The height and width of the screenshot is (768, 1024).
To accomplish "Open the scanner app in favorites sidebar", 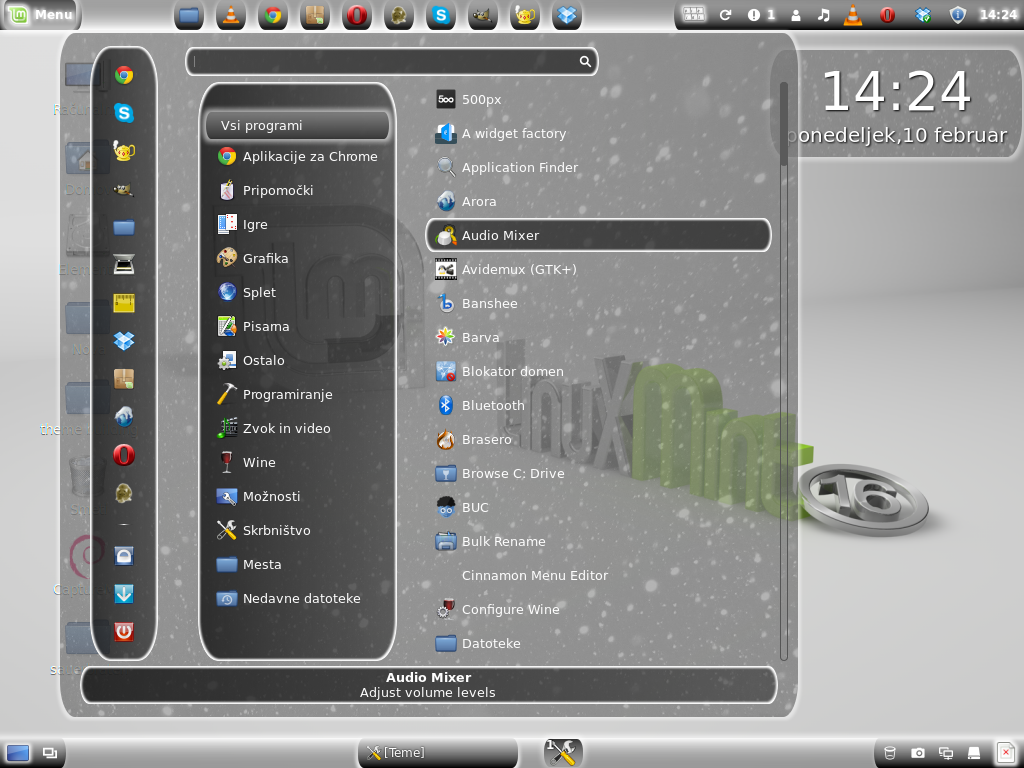I will pos(124,264).
